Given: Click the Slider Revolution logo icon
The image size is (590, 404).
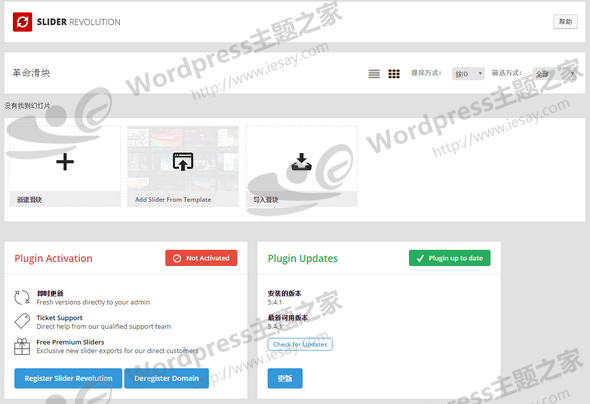Looking at the screenshot, I should coord(22,22).
